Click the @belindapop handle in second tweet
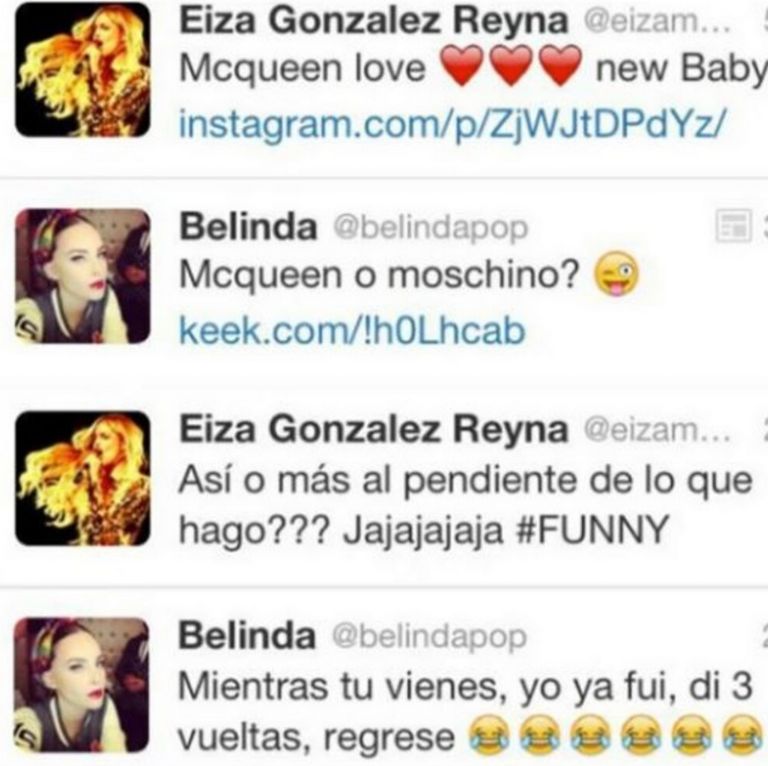Image resolution: width=768 pixels, height=766 pixels. point(431,228)
